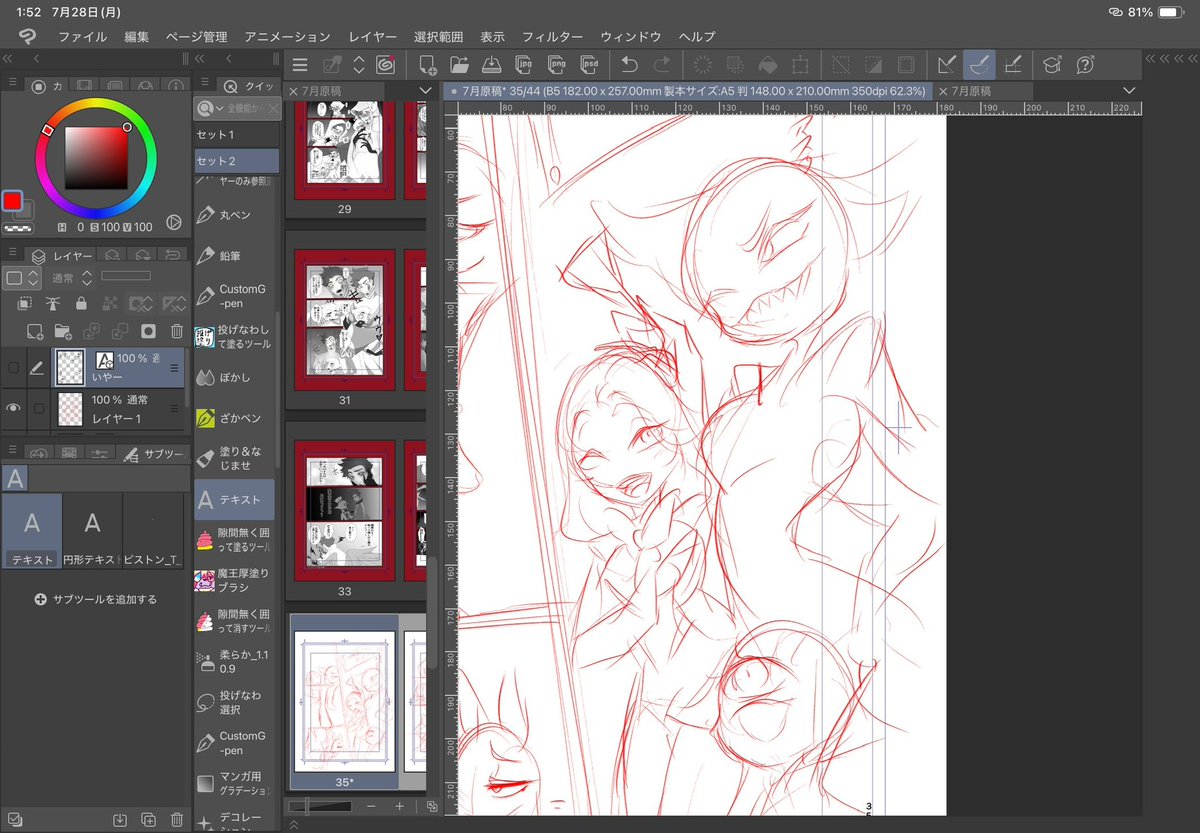Open the color panel hamburger menu
The height and width of the screenshot is (833, 1200).
[13, 83]
